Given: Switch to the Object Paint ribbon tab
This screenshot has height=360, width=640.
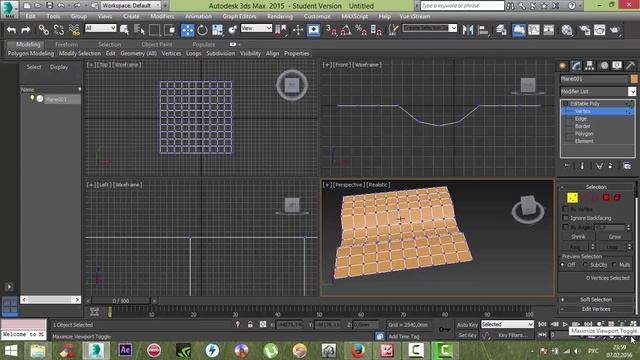Looking at the screenshot, I should point(157,44).
